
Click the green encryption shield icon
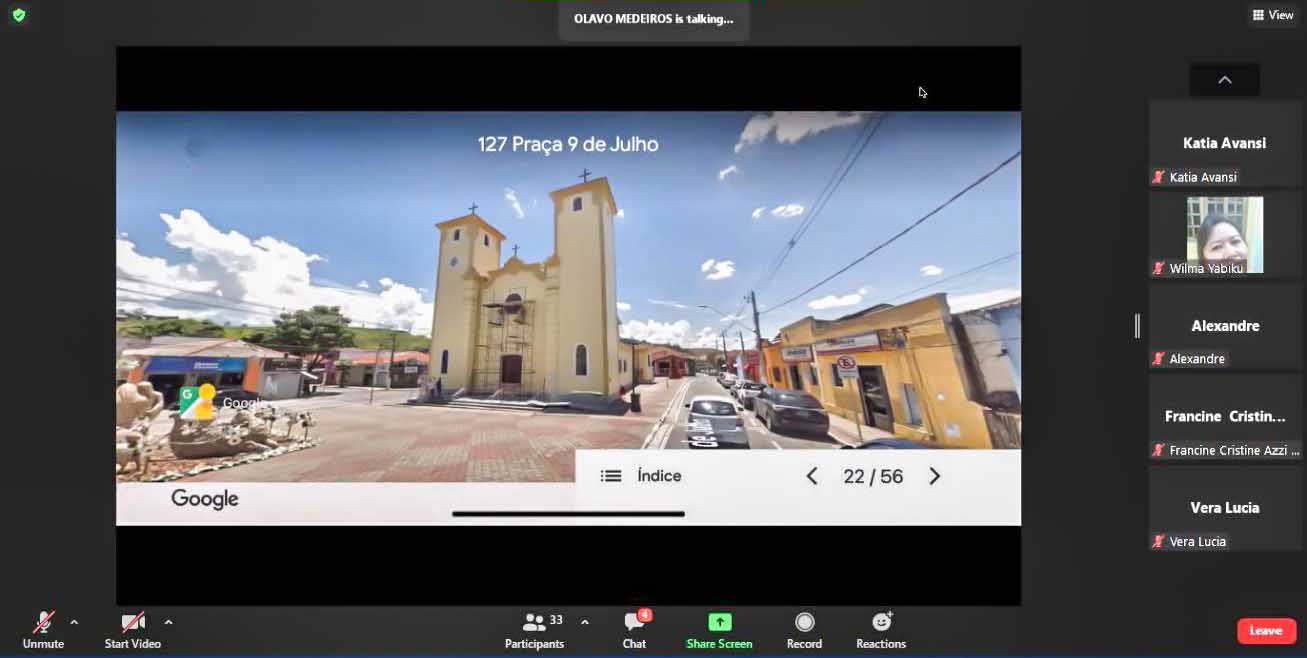click(x=18, y=15)
